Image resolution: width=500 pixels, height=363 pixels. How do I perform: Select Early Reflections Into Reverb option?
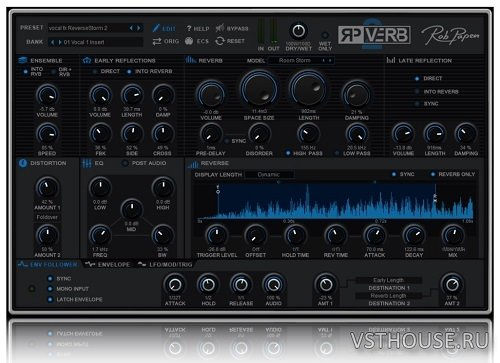point(129,71)
